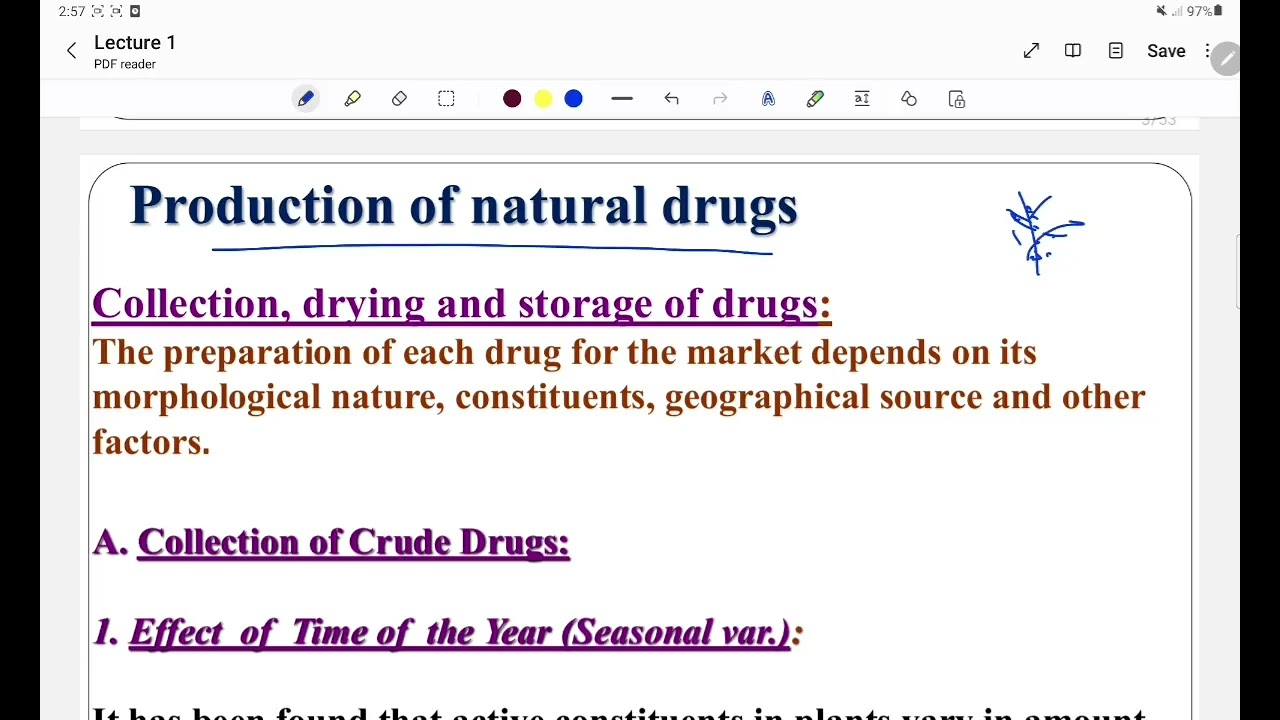
Task: Pick the blue pen color
Action: click(x=574, y=99)
